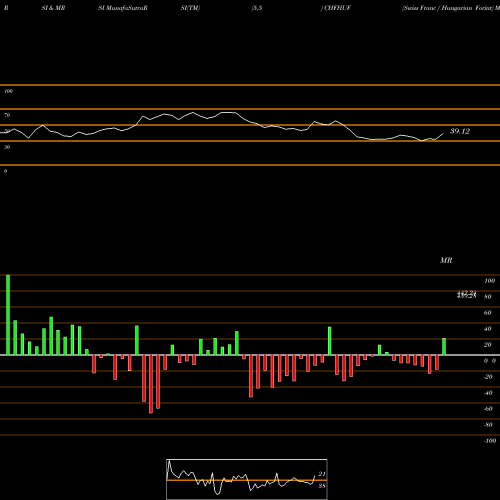Click the overlapping MR value near 80 level
Screen dimensions: 500x500
point(467,294)
